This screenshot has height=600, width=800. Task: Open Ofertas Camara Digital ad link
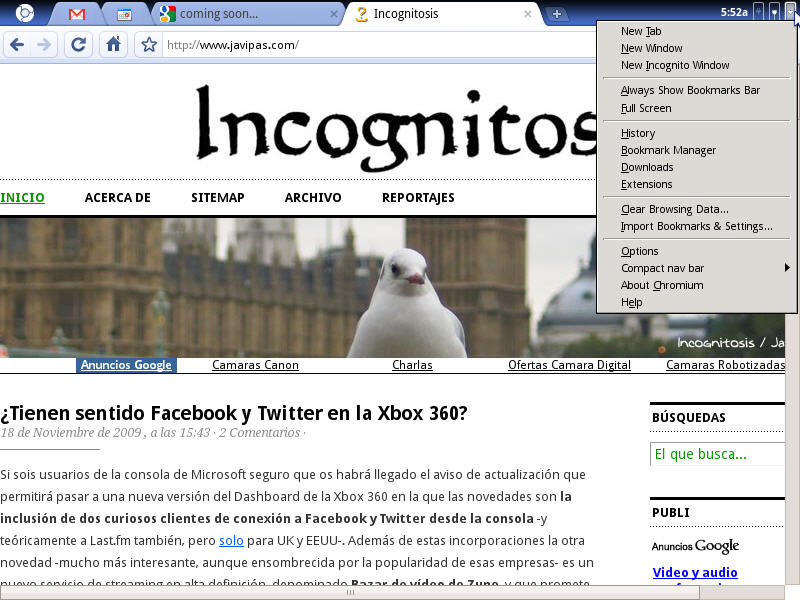pos(569,365)
